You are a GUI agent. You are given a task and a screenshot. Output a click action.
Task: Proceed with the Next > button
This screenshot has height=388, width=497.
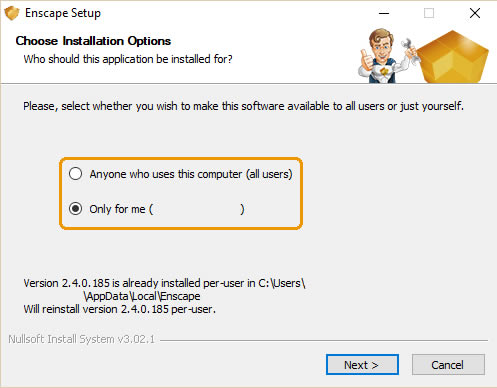coord(362,365)
